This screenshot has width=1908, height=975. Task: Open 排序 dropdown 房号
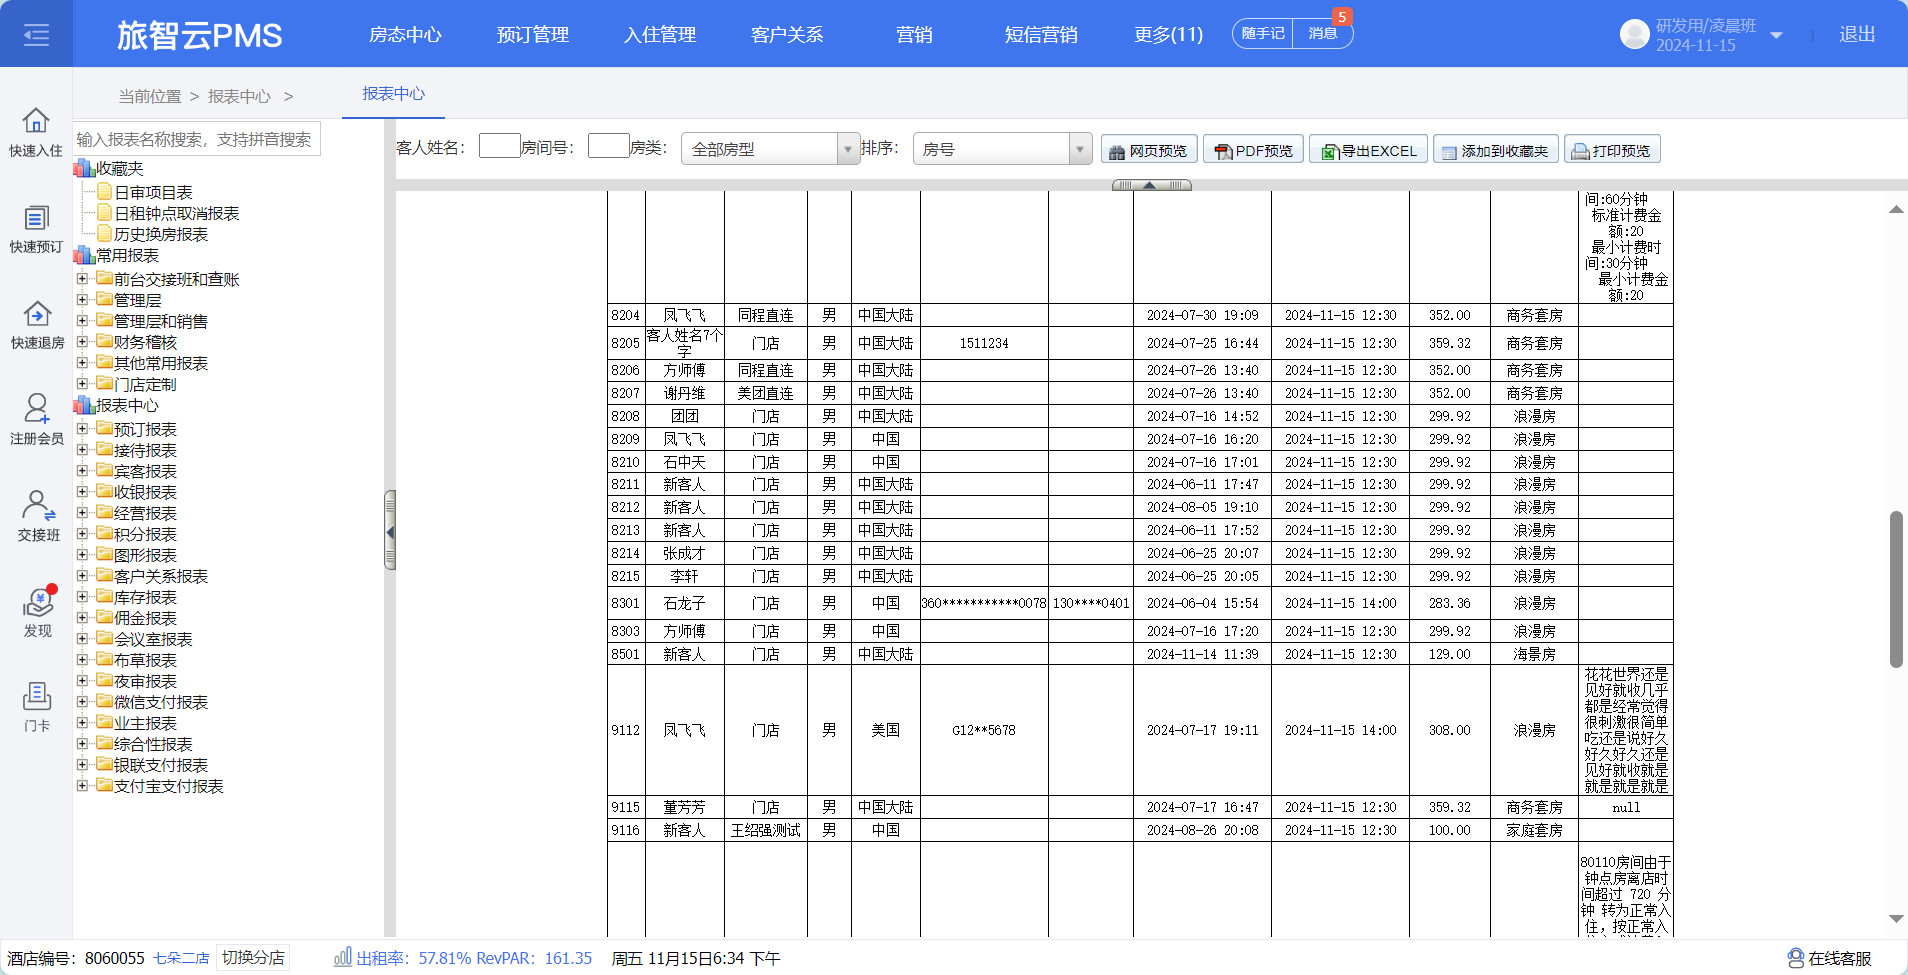coord(1002,149)
